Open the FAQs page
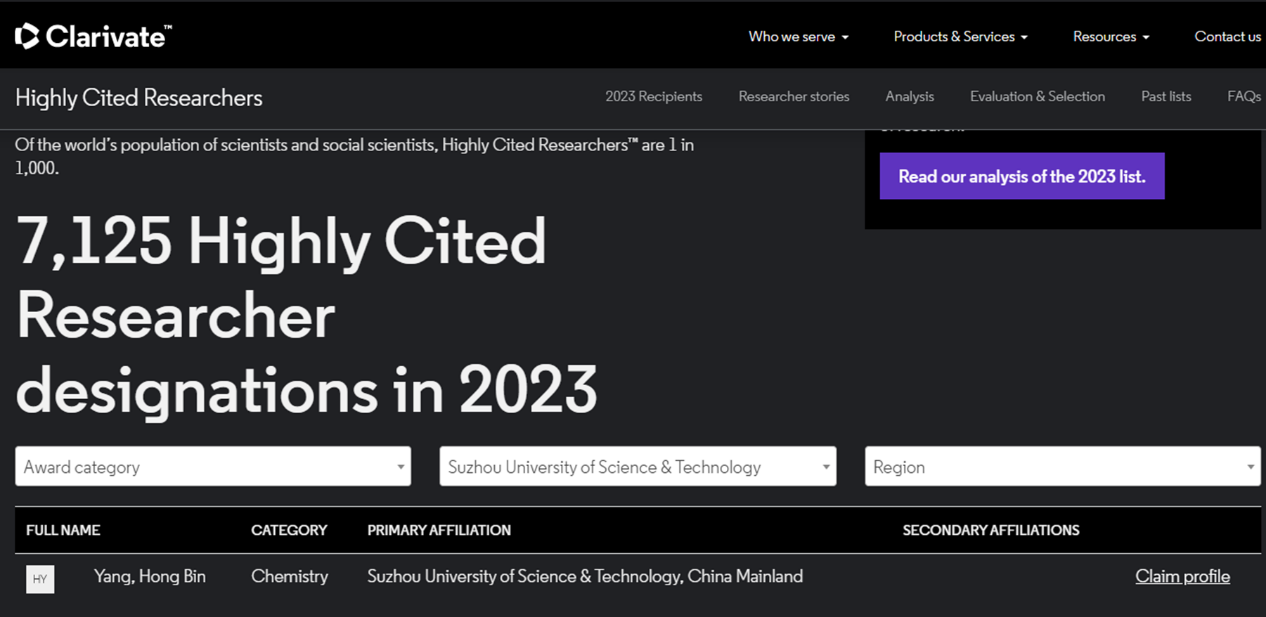Screen dimensions: 1266x617 coord(1243,97)
